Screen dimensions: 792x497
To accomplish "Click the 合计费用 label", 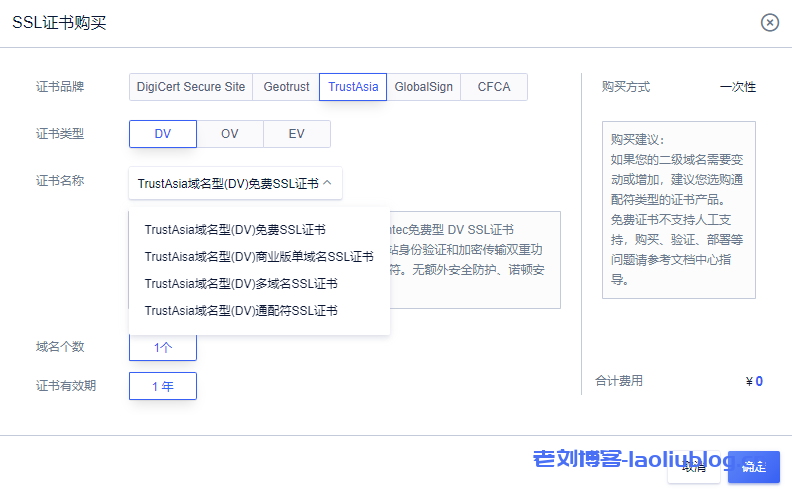I will pyautogui.click(x=619, y=381).
